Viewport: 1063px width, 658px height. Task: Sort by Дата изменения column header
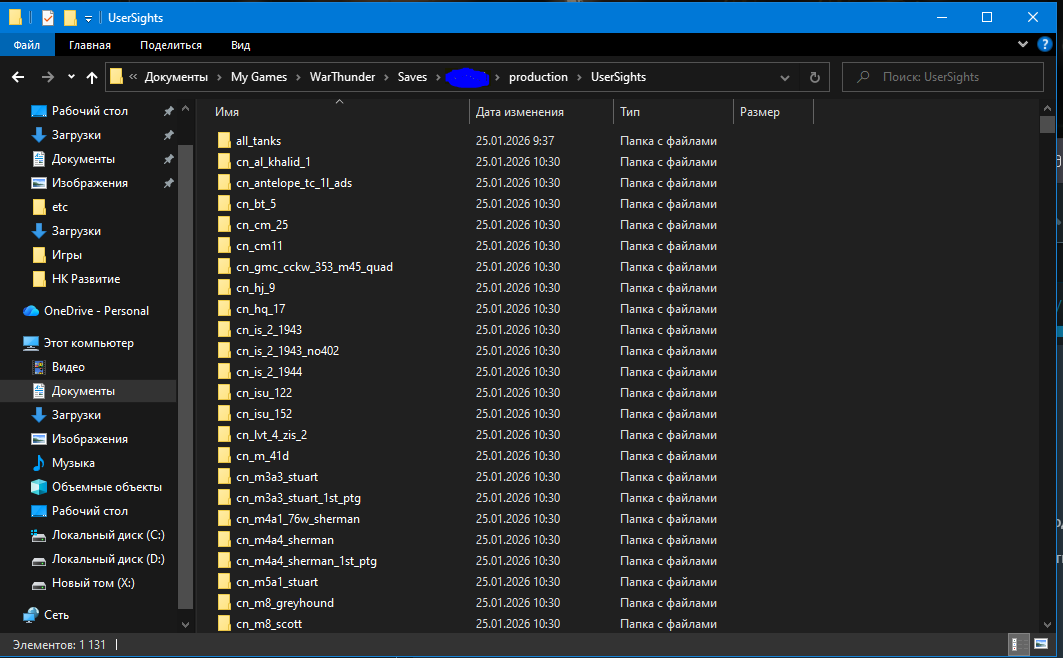coord(520,112)
